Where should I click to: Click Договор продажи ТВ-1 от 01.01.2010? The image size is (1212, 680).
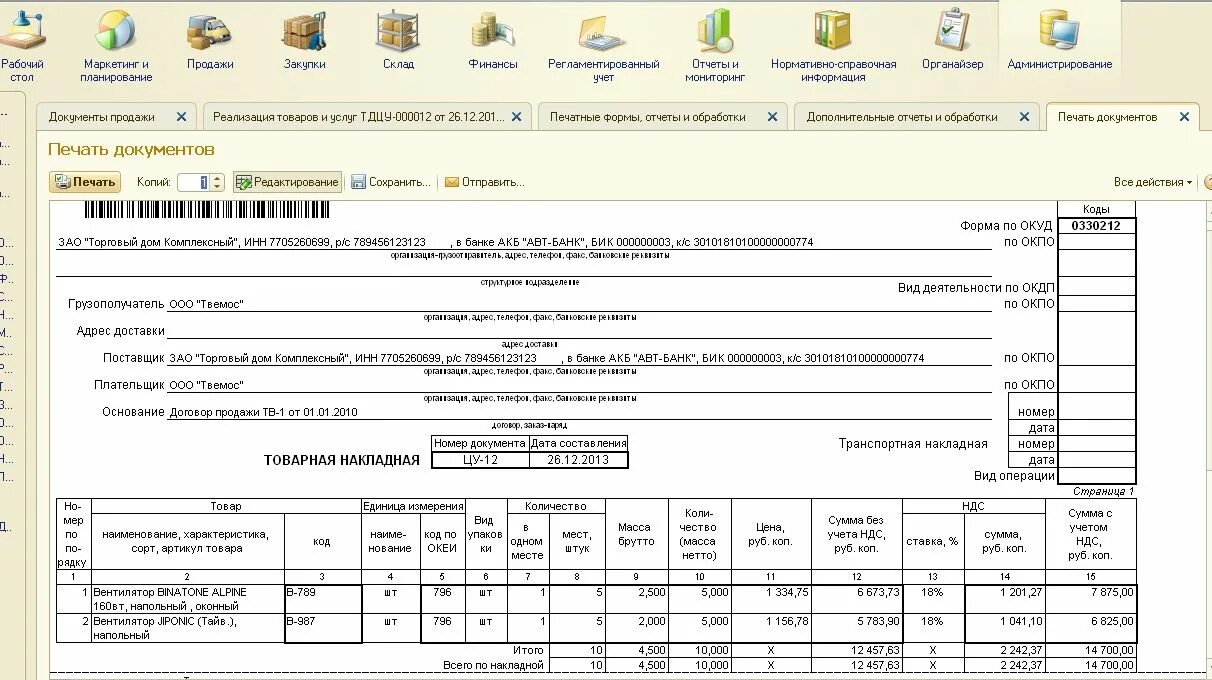pyautogui.click(x=263, y=412)
